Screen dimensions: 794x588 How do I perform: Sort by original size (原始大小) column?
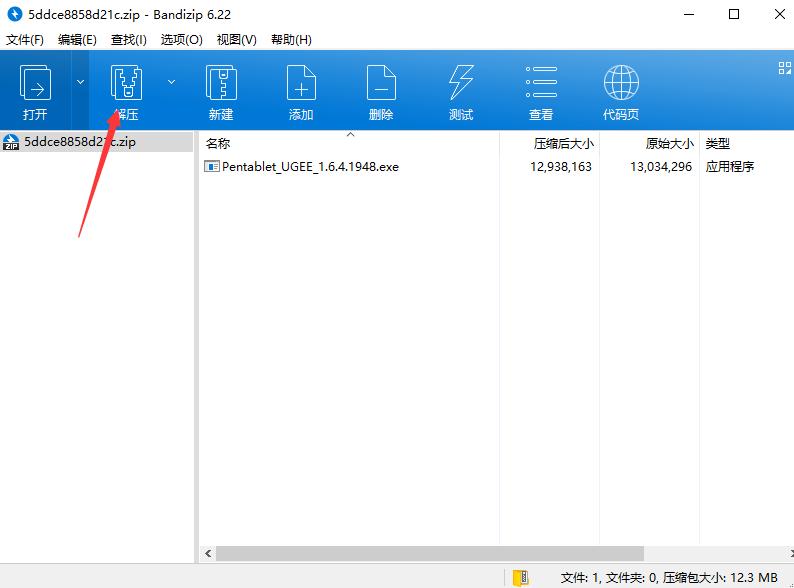tap(669, 144)
